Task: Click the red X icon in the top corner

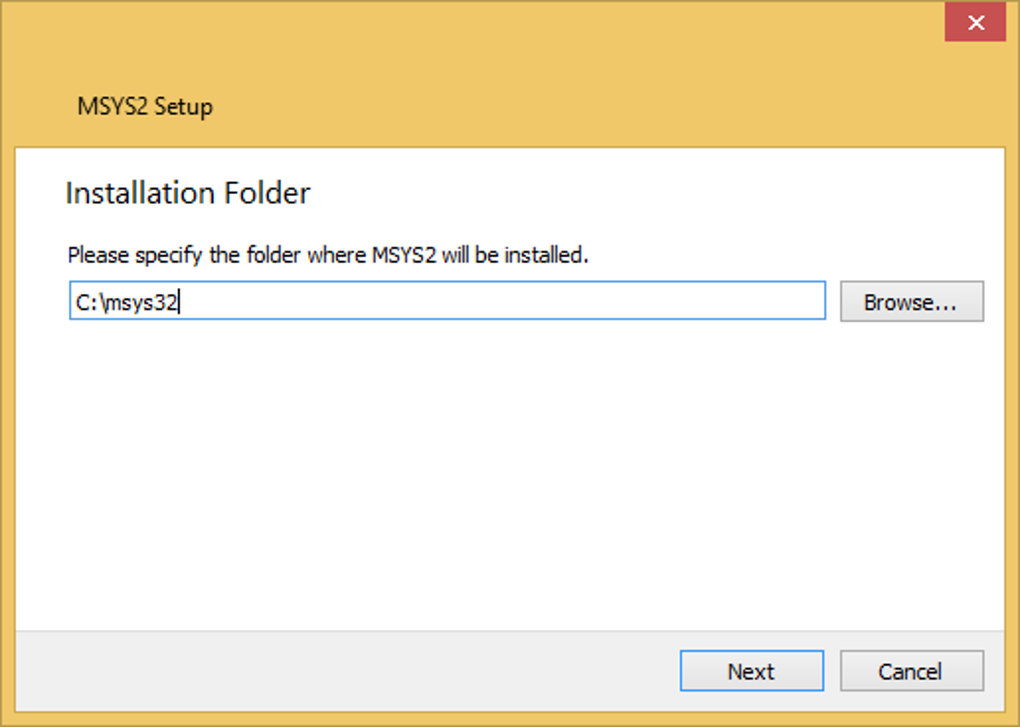Action: pos(974,24)
